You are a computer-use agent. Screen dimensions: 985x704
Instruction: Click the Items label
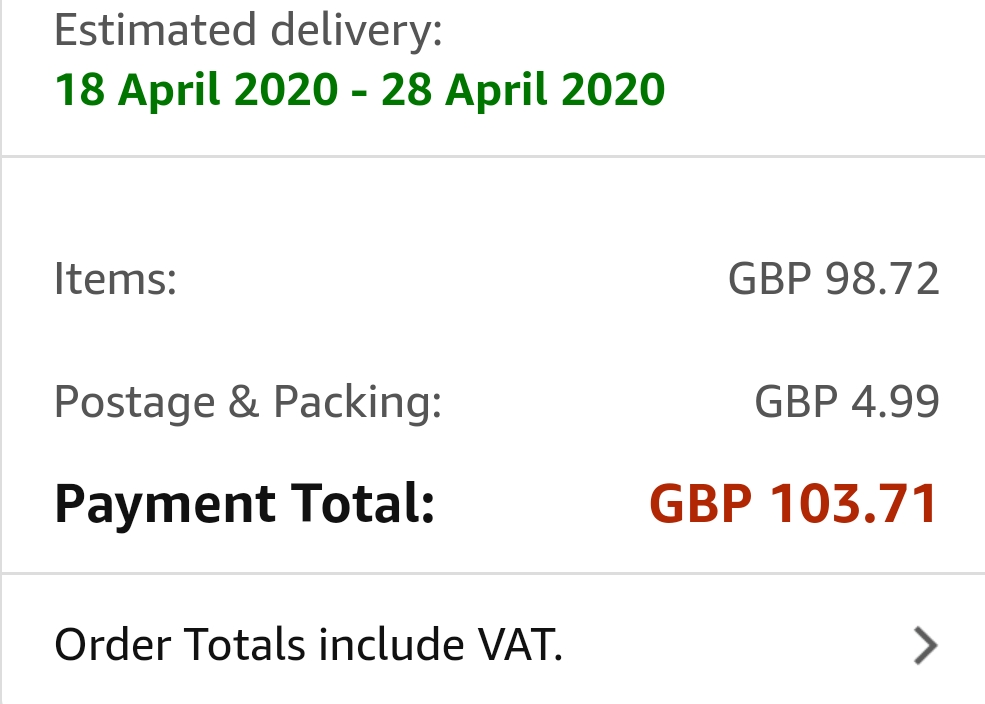pyautogui.click(x=115, y=278)
